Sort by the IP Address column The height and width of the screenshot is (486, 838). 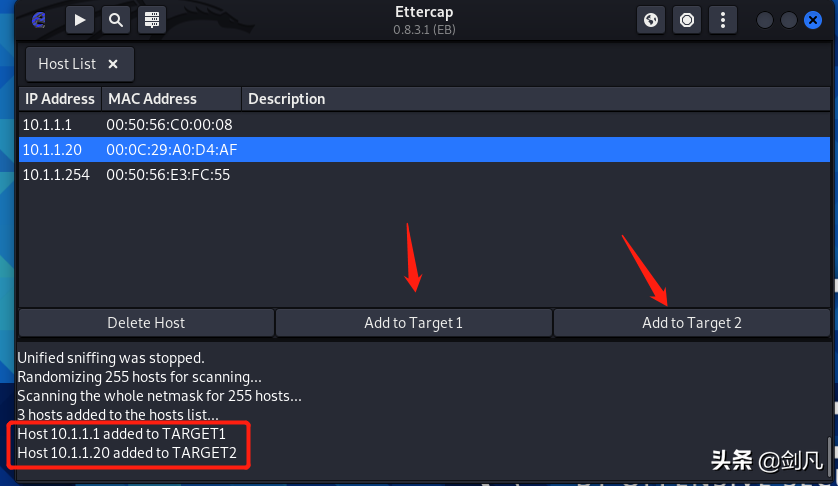click(60, 99)
